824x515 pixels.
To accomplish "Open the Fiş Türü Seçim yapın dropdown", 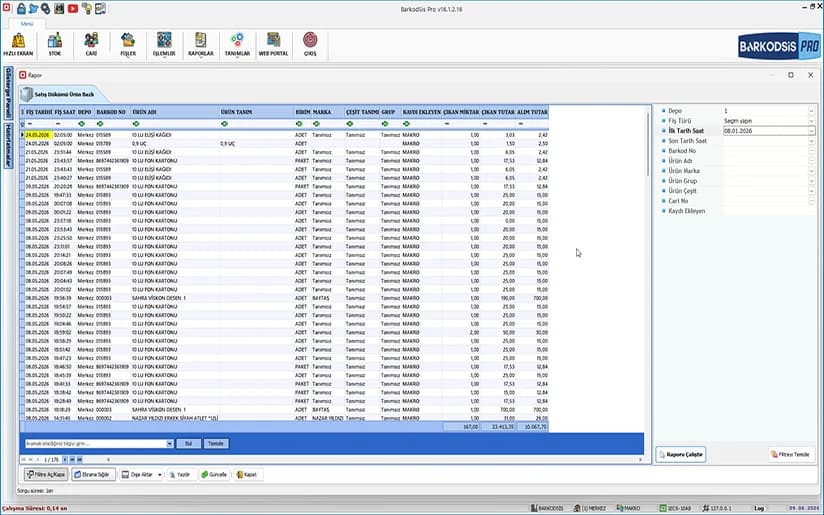I will 811,121.
